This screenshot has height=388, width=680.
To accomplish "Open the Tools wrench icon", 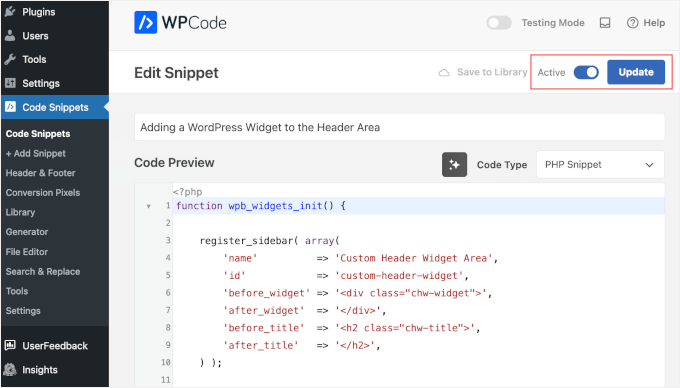I will click(10, 59).
